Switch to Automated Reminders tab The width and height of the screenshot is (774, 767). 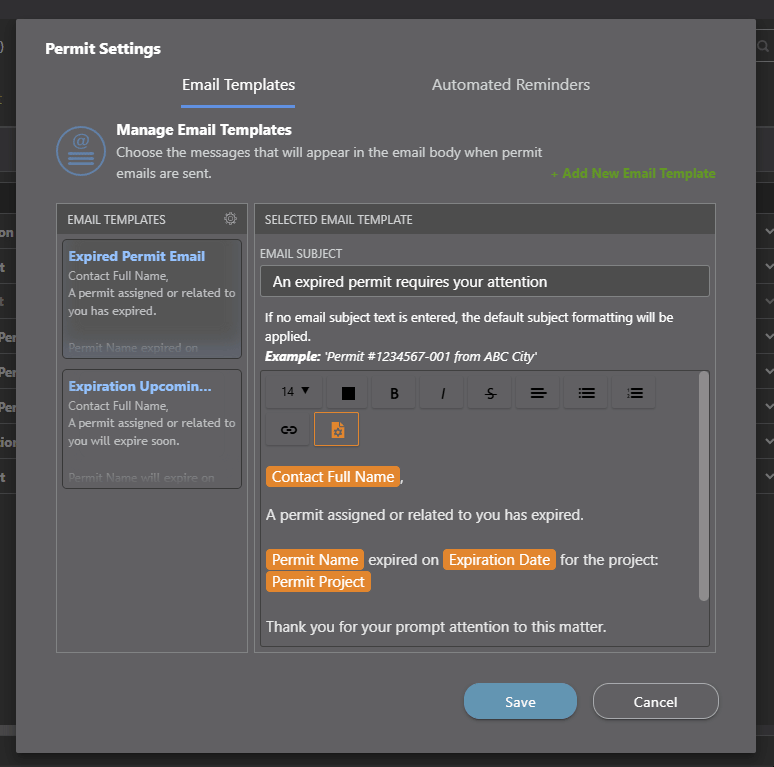(511, 85)
